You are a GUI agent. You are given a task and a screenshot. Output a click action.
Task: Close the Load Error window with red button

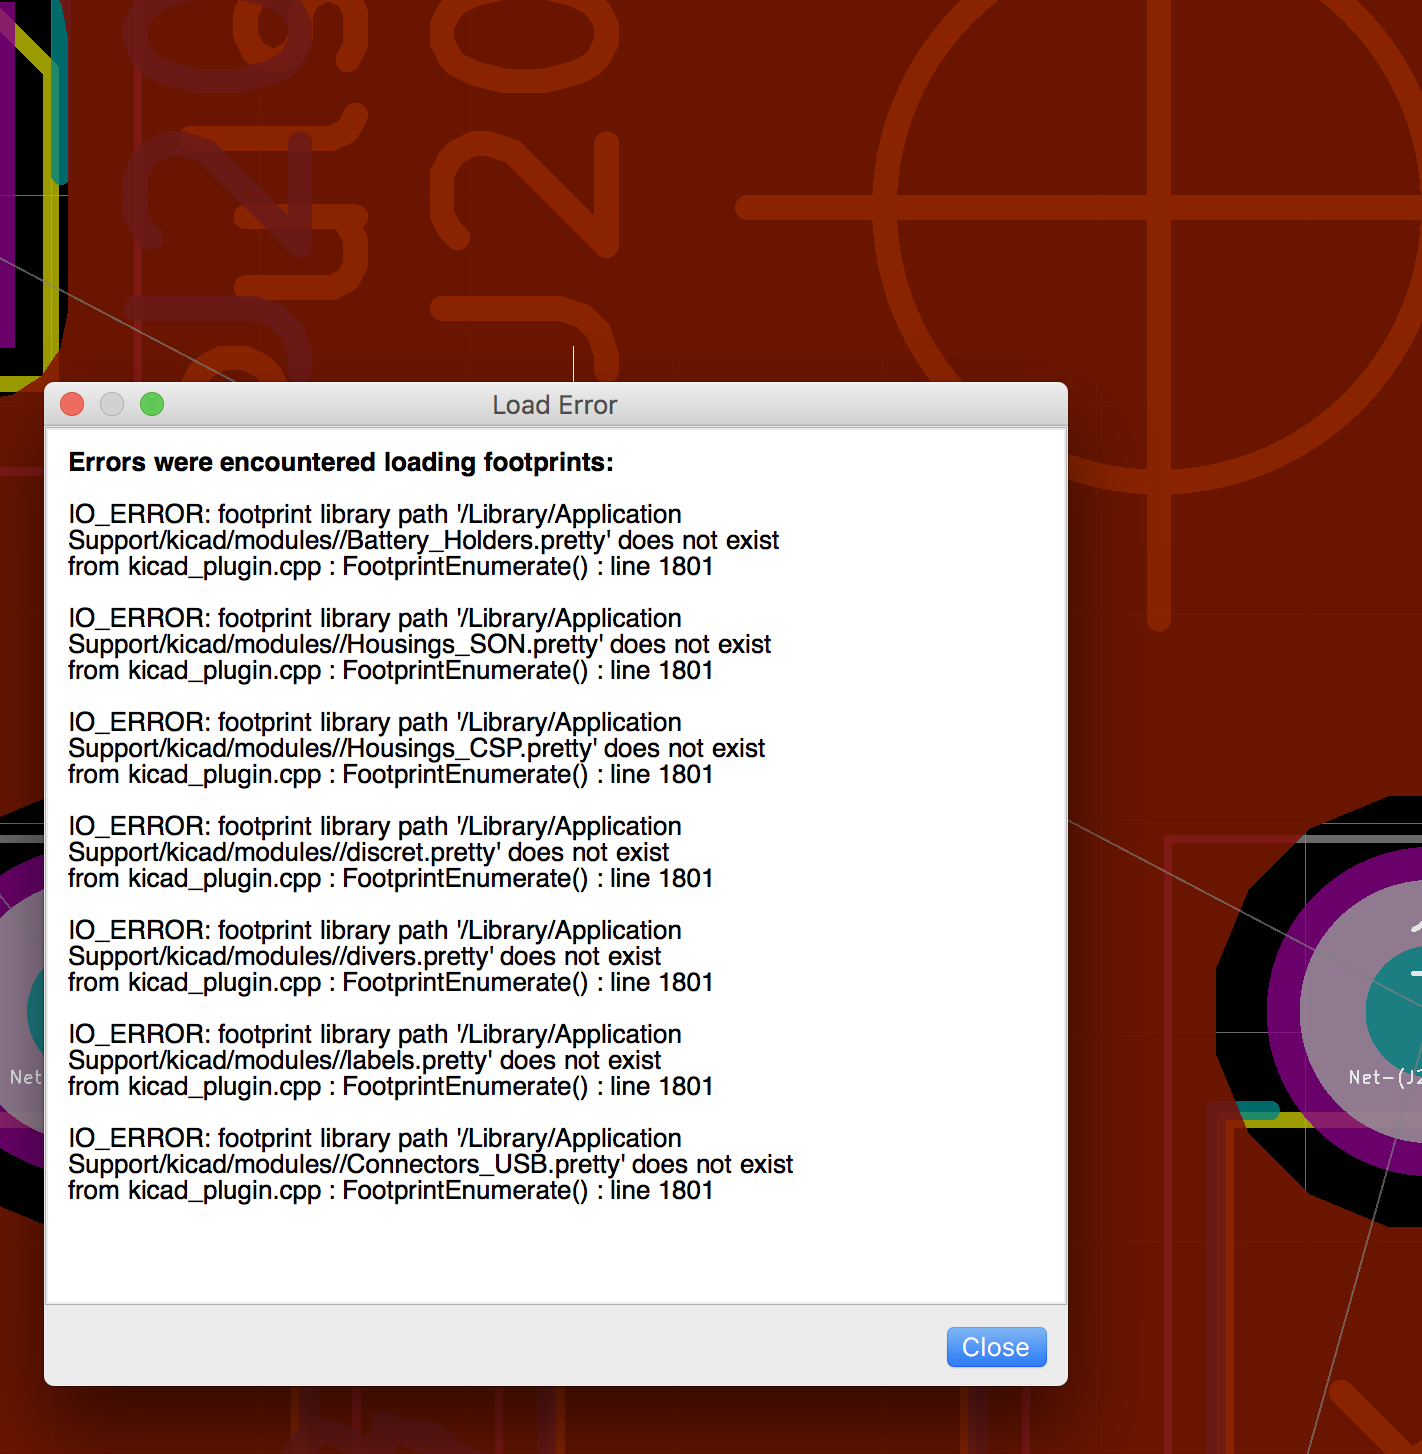72,404
